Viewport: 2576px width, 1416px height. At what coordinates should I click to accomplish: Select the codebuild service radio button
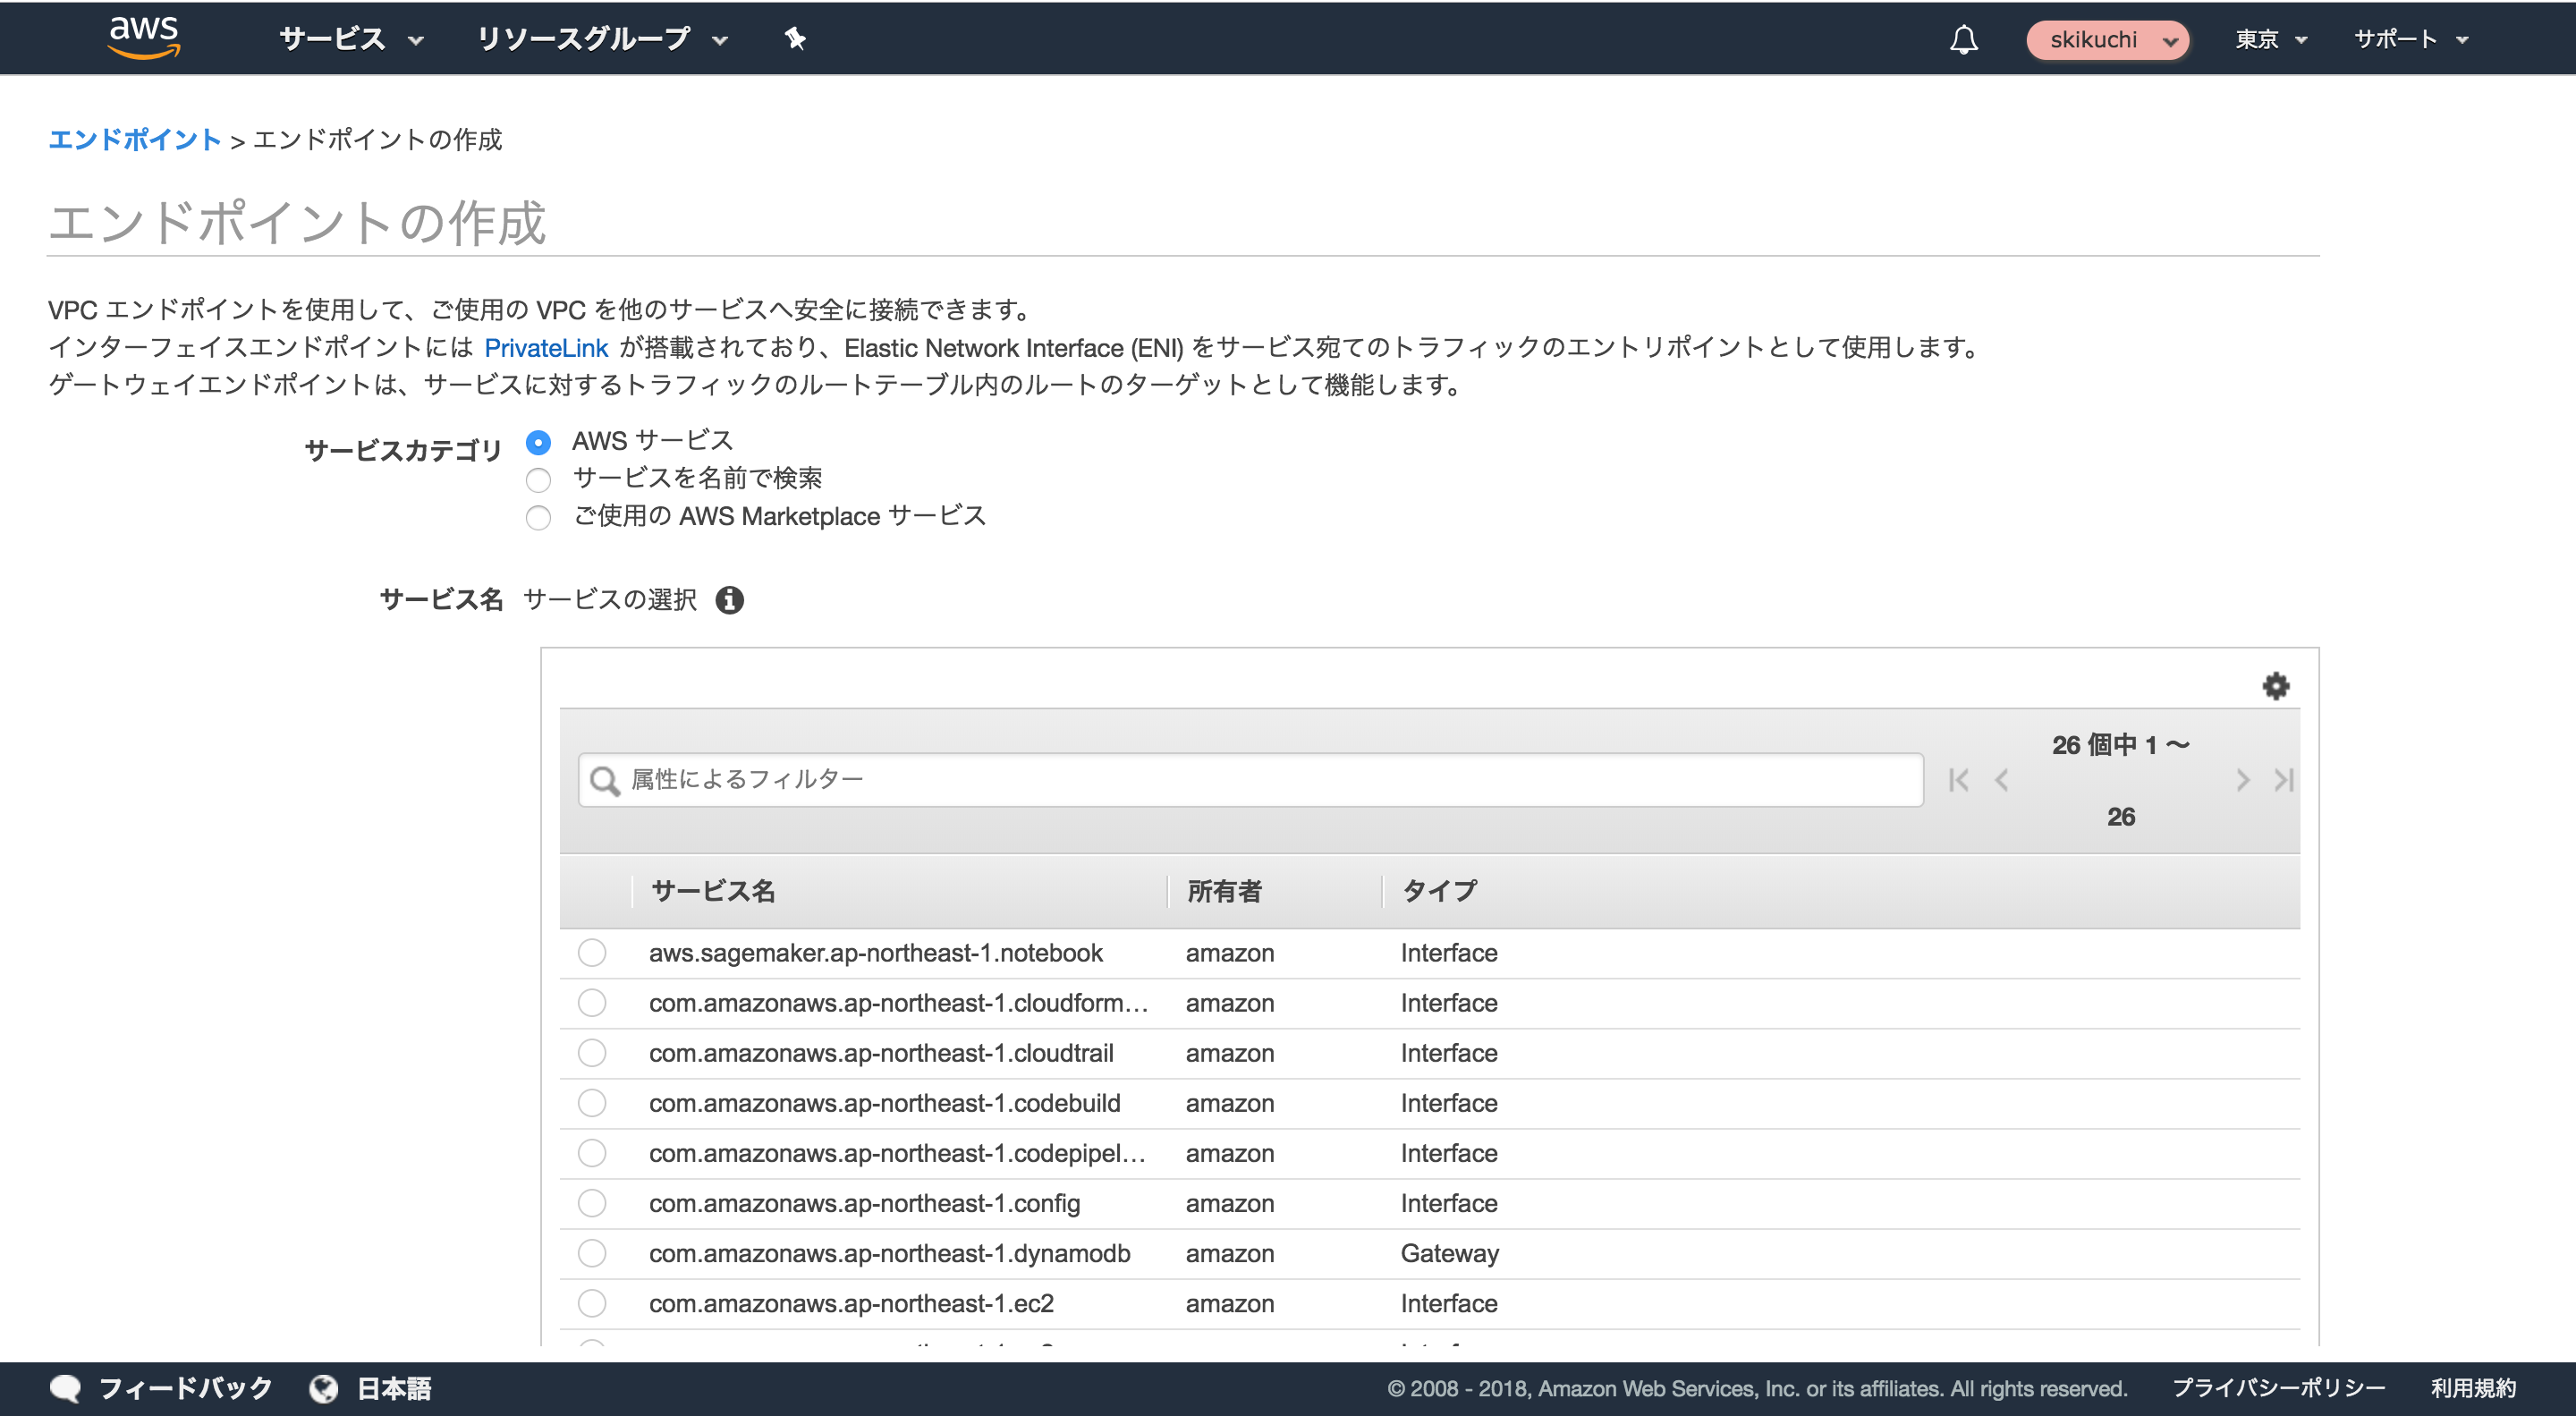click(592, 1103)
